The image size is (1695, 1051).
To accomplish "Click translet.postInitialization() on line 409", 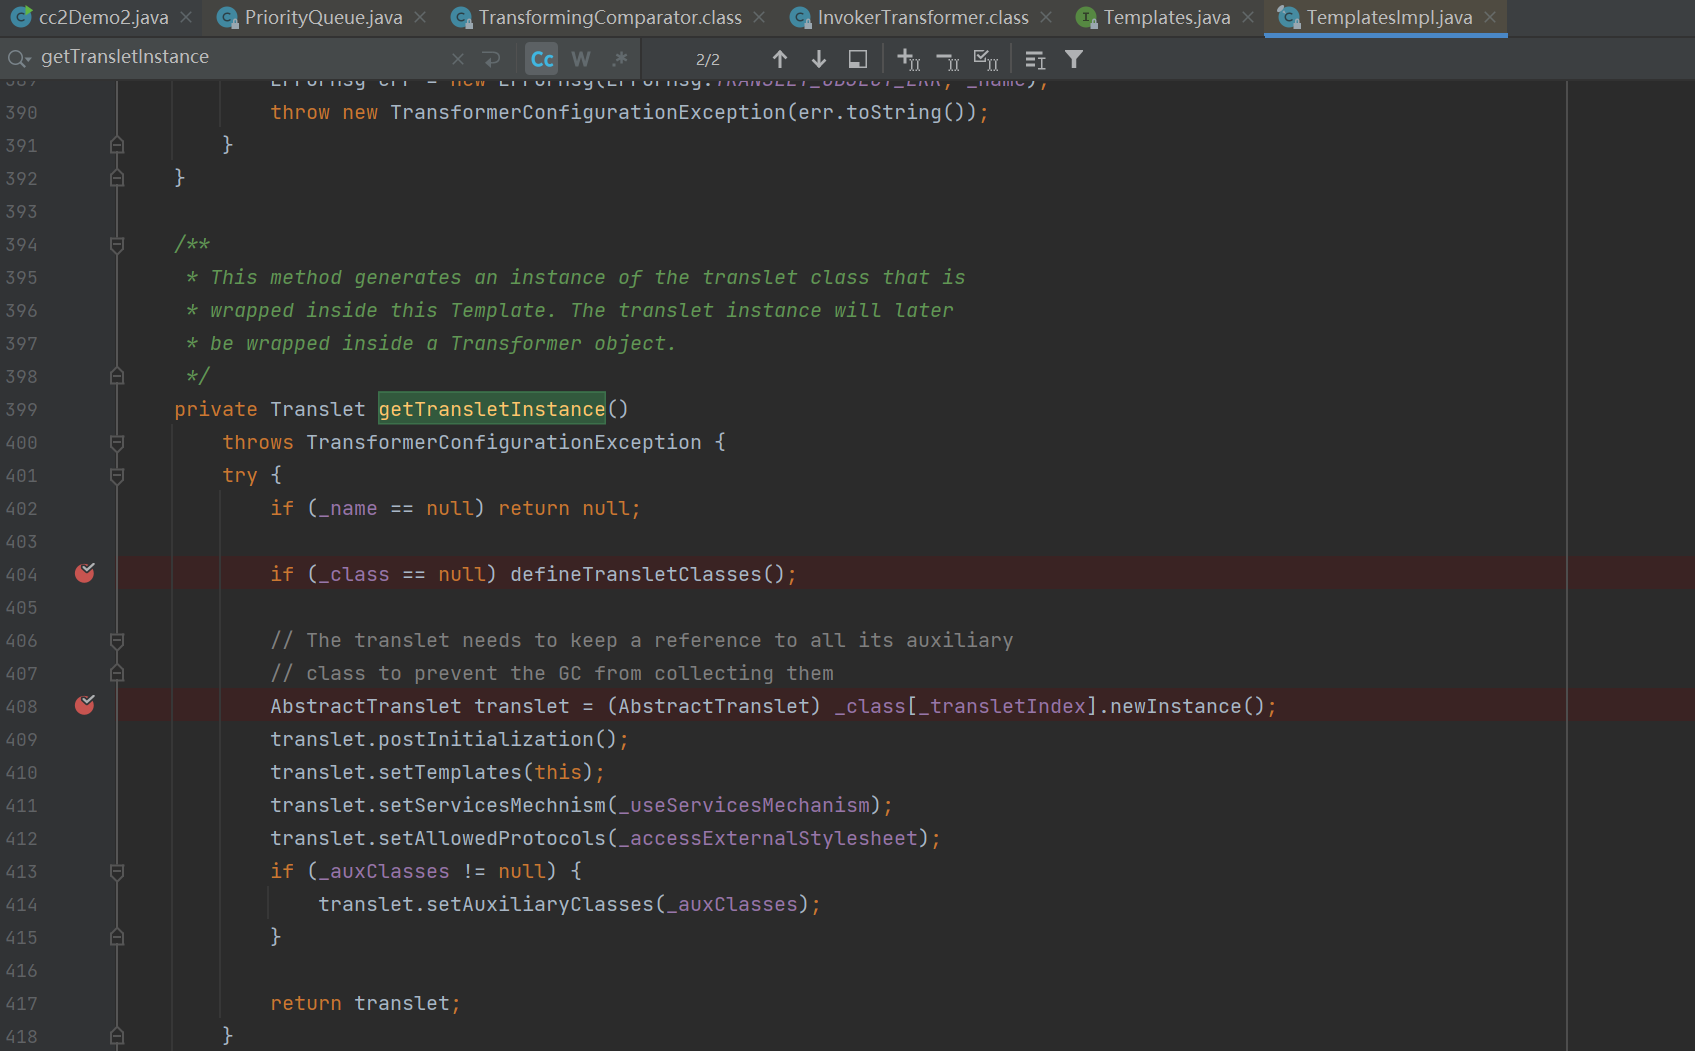I will point(444,739).
